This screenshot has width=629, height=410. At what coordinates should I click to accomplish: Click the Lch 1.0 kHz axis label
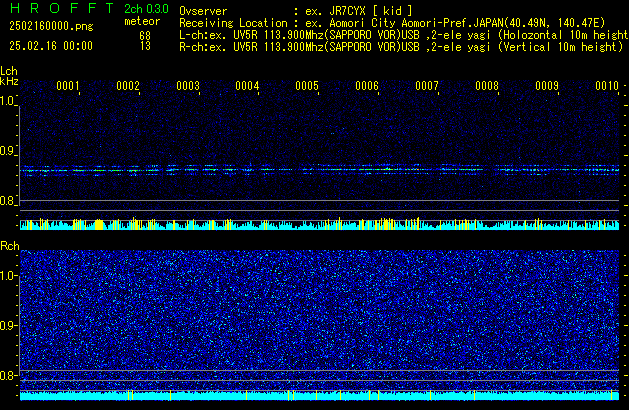pos(7,101)
